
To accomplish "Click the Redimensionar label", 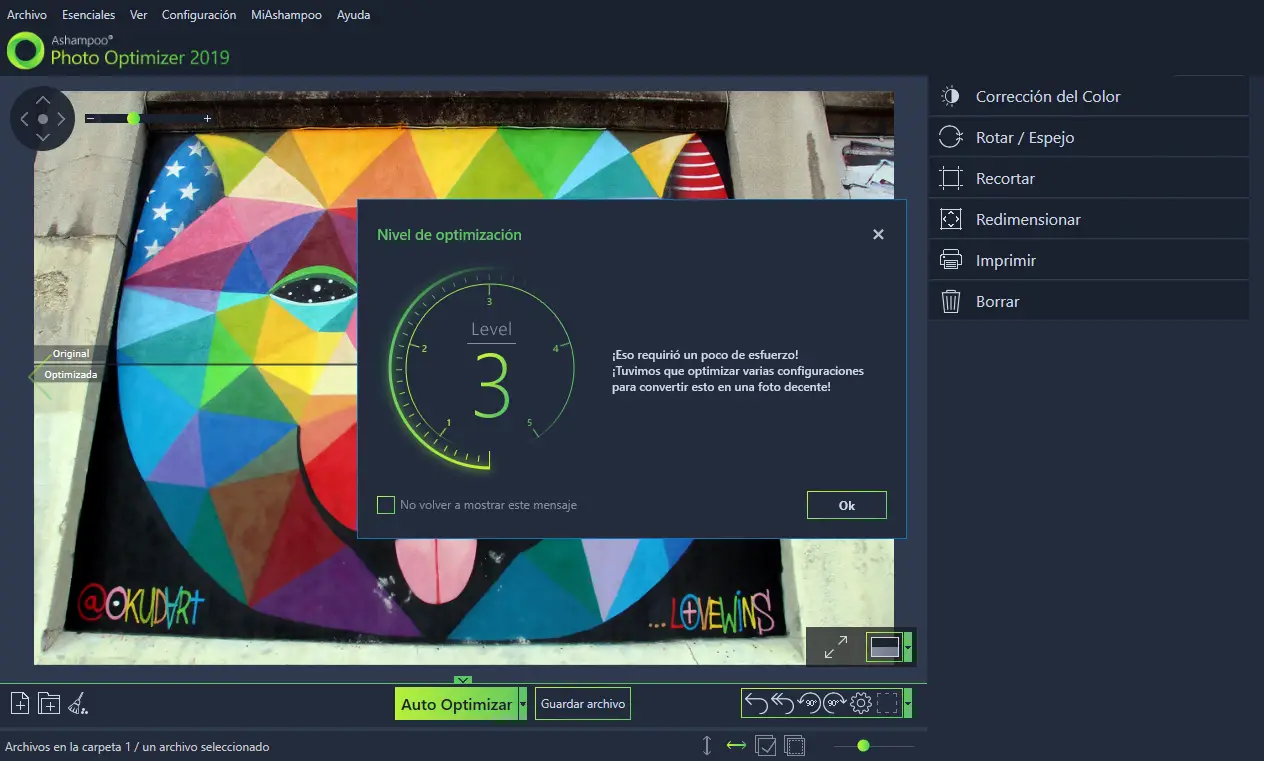I will [1028, 219].
